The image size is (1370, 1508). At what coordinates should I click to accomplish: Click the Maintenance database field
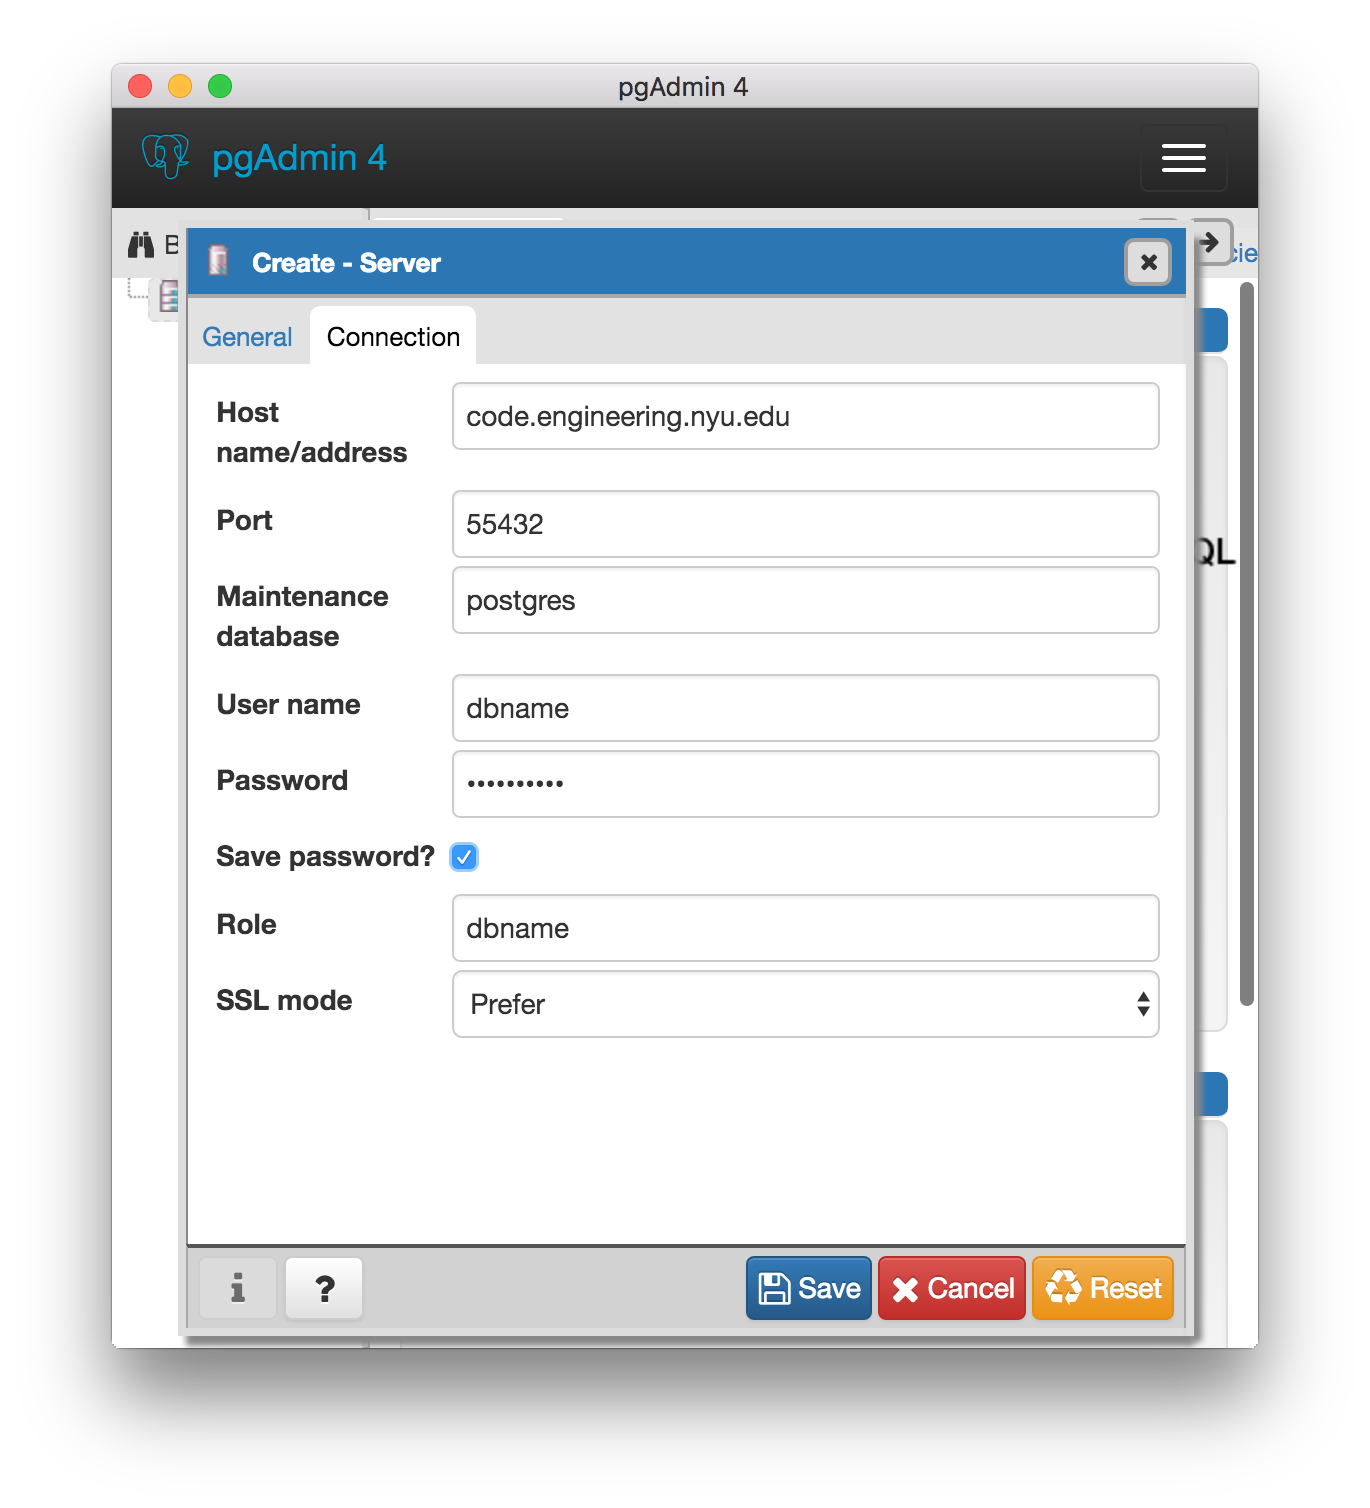[805, 600]
